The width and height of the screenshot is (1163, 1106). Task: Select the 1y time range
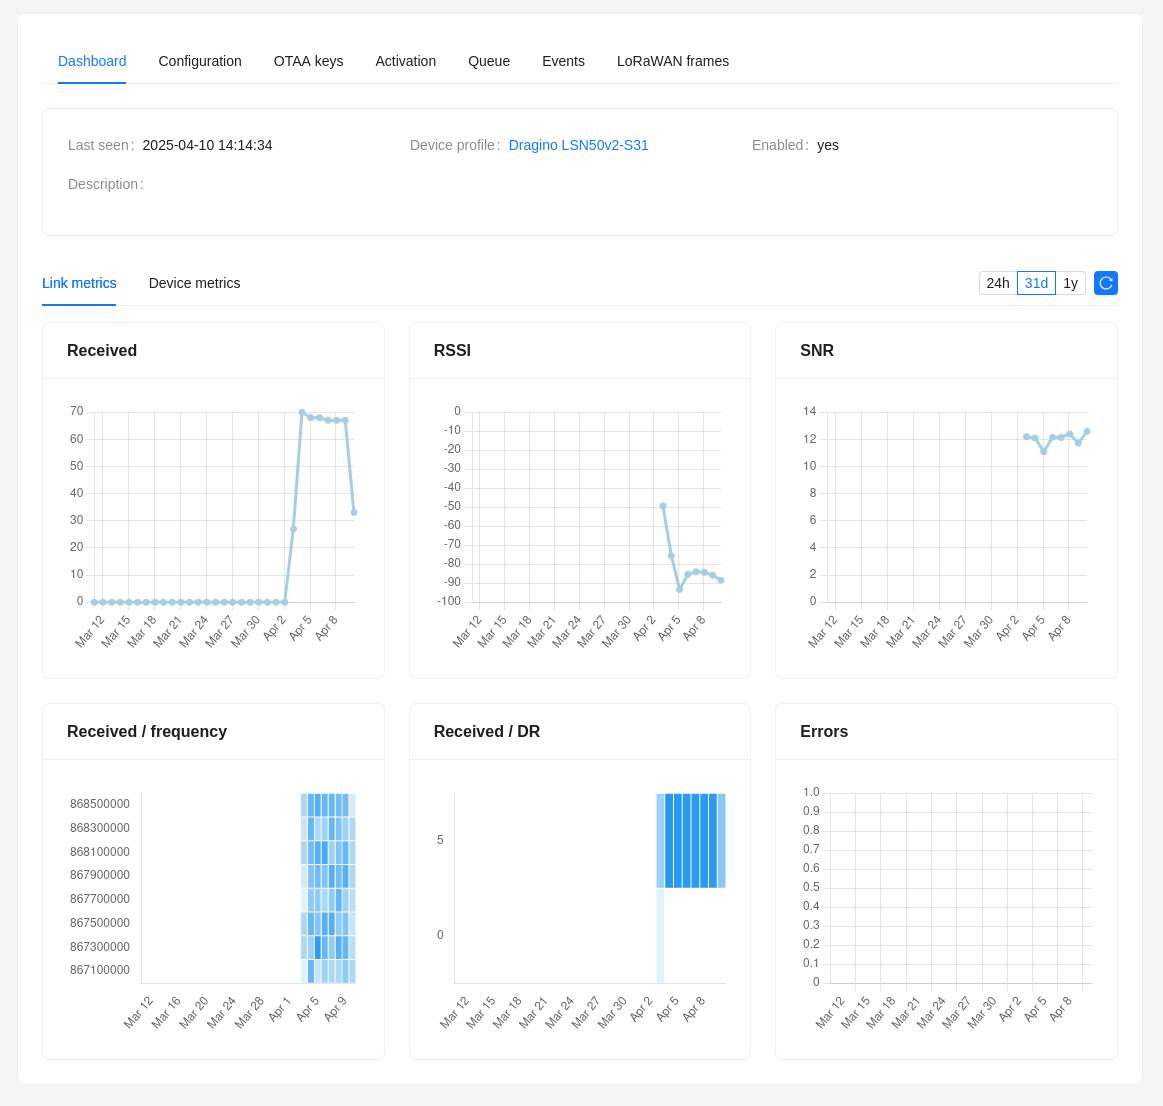(x=1070, y=283)
